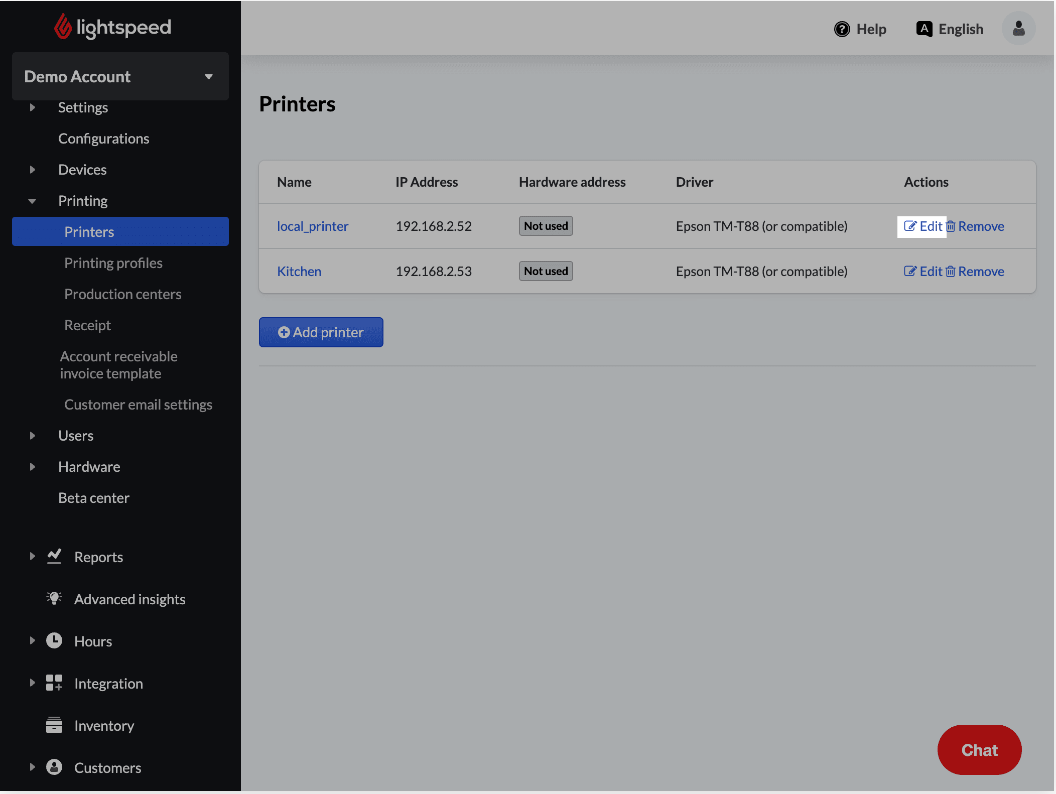Expand the Settings menu arrow
The width and height of the screenshot is (1056, 794).
coord(32,107)
